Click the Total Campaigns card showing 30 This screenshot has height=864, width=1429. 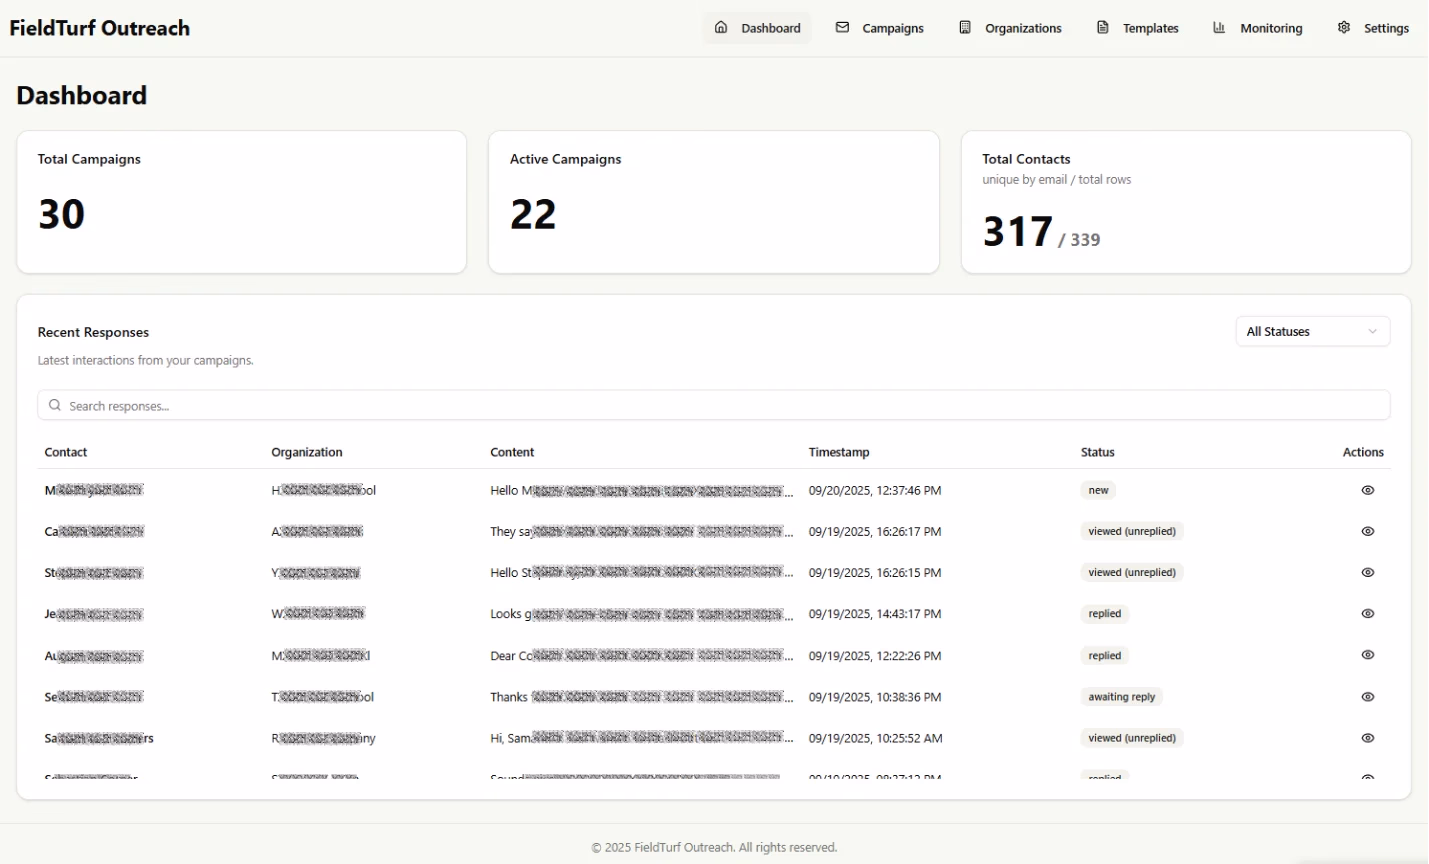pyautogui.click(x=242, y=202)
